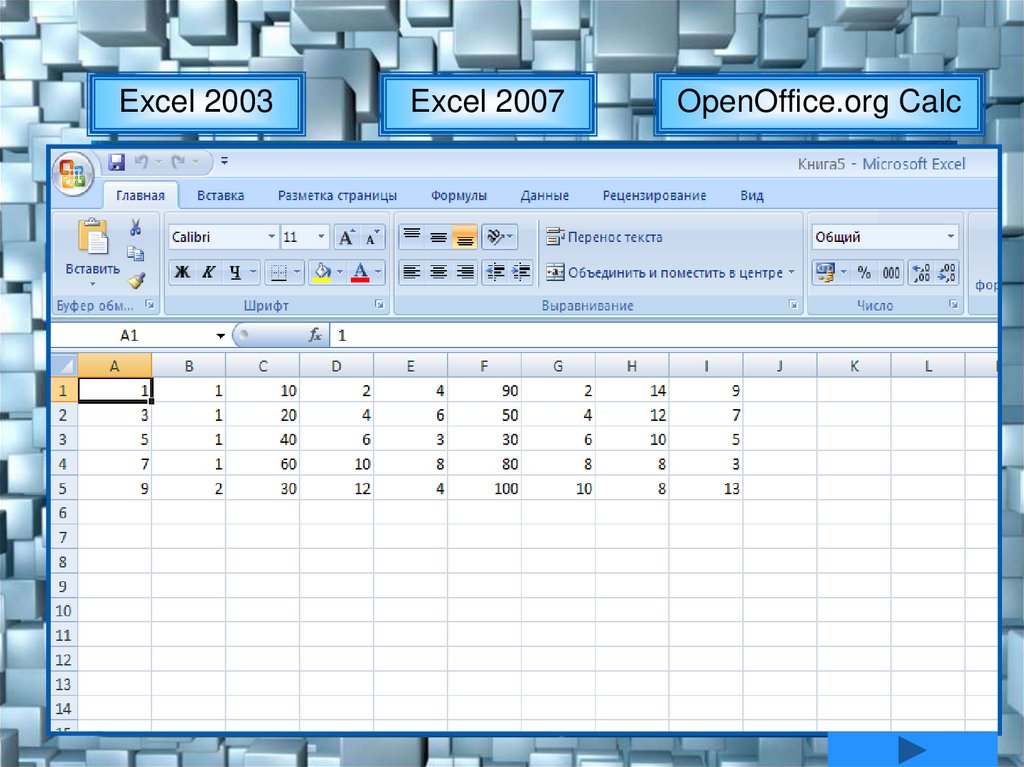Viewport: 1024px width, 767px height.
Task: Expand the accounting number format arrow
Action: [844, 272]
